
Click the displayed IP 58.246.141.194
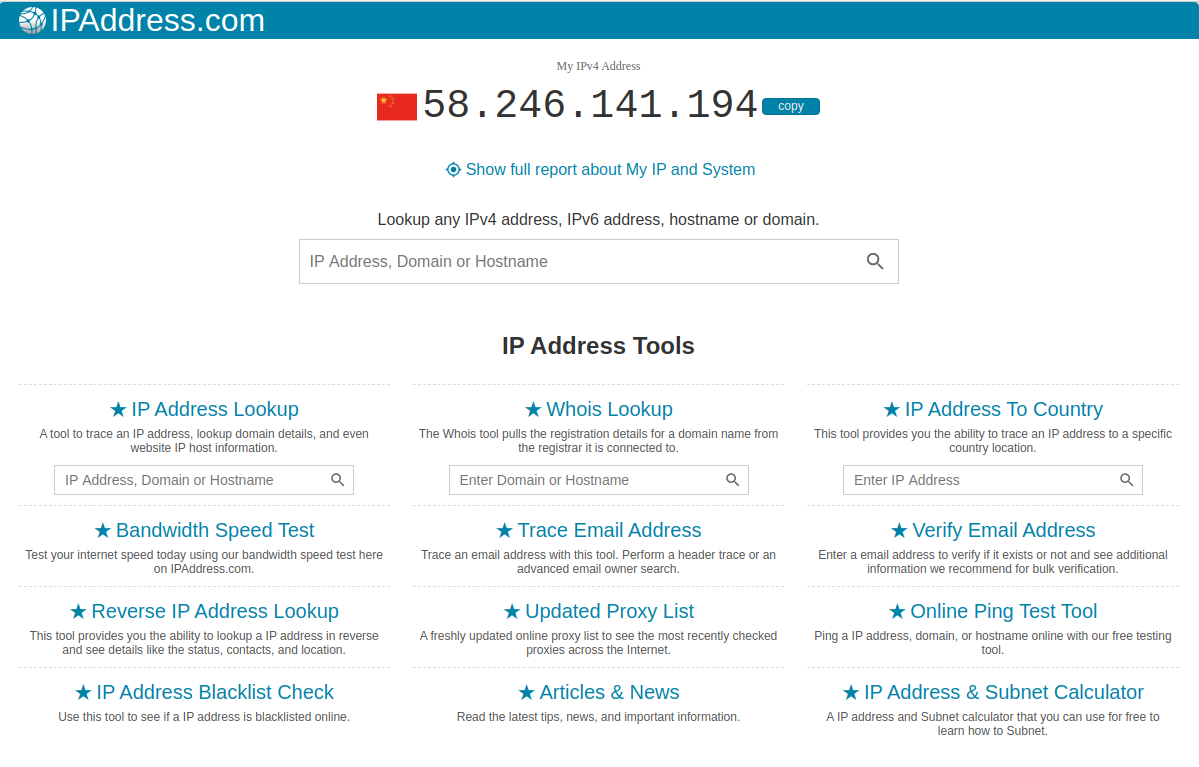[x=590, y=105]
